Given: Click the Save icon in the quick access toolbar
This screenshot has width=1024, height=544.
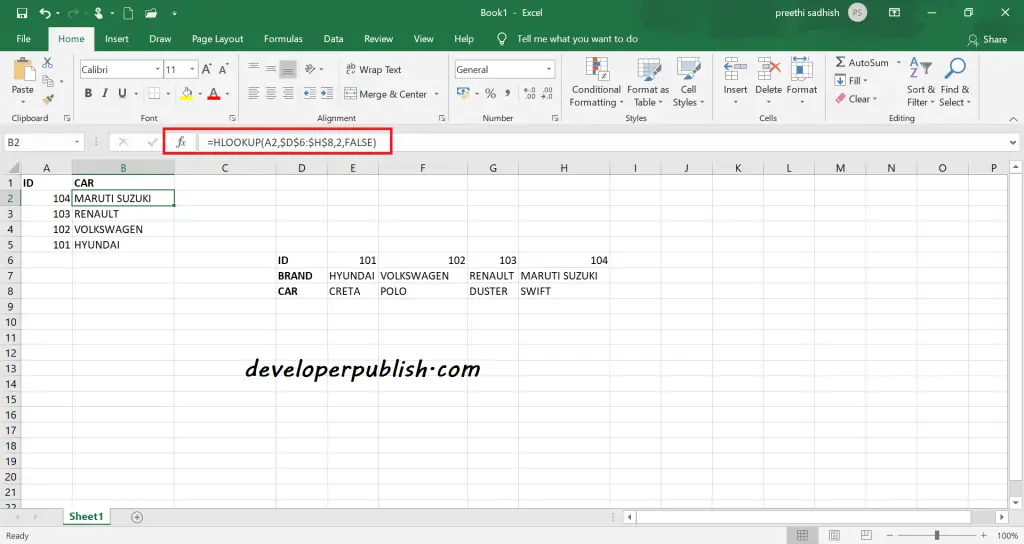Looking at the screenshot, I should (22, 13).
